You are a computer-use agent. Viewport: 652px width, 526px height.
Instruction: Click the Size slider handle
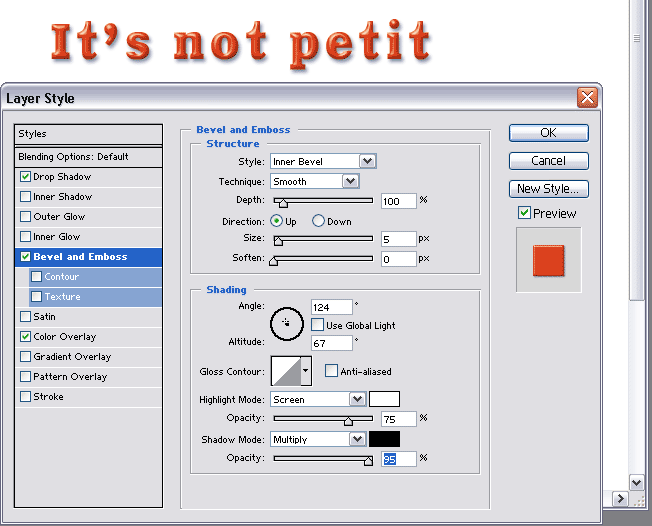278,241
